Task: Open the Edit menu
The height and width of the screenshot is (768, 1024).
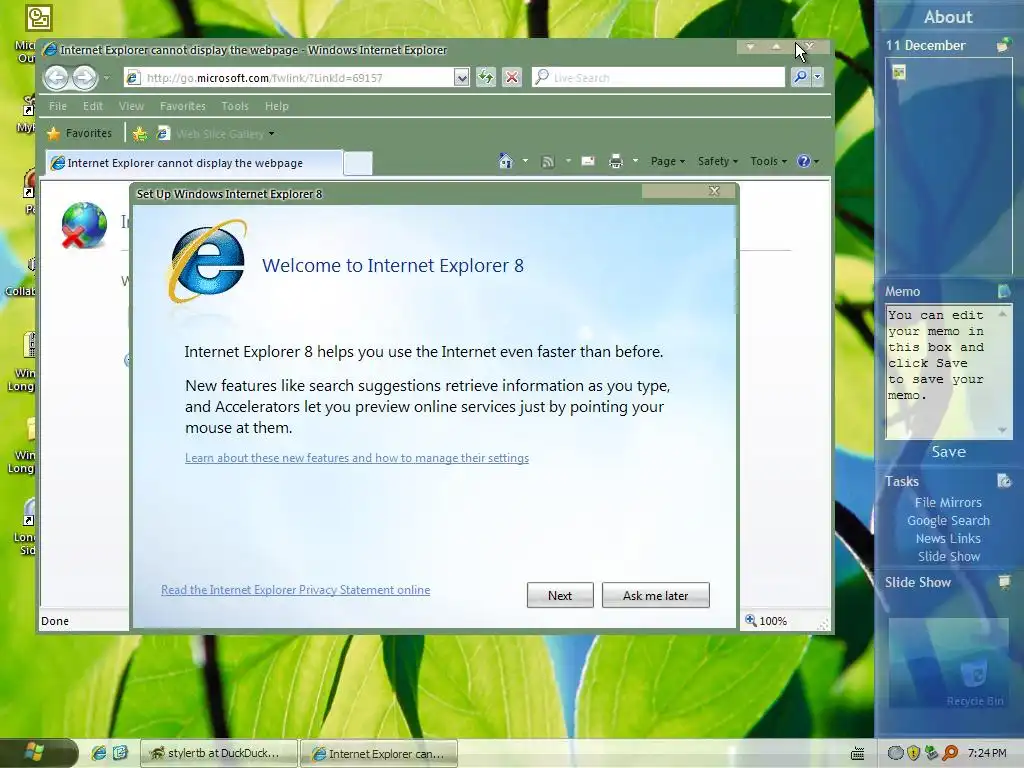Action: tap(93, 106)
